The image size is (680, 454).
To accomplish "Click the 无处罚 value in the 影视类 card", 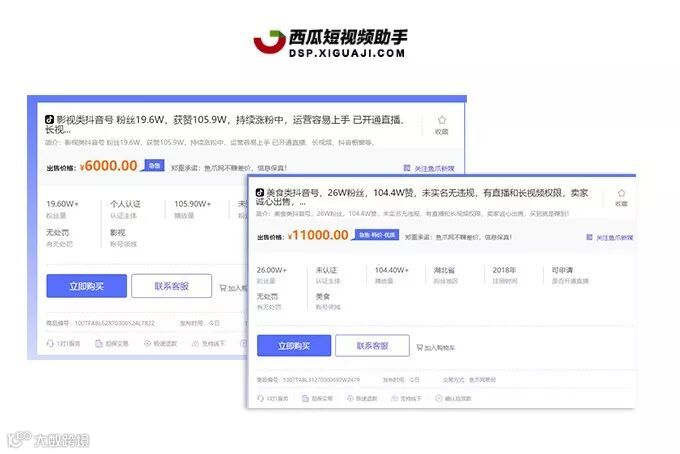I will tap(58, 232).
